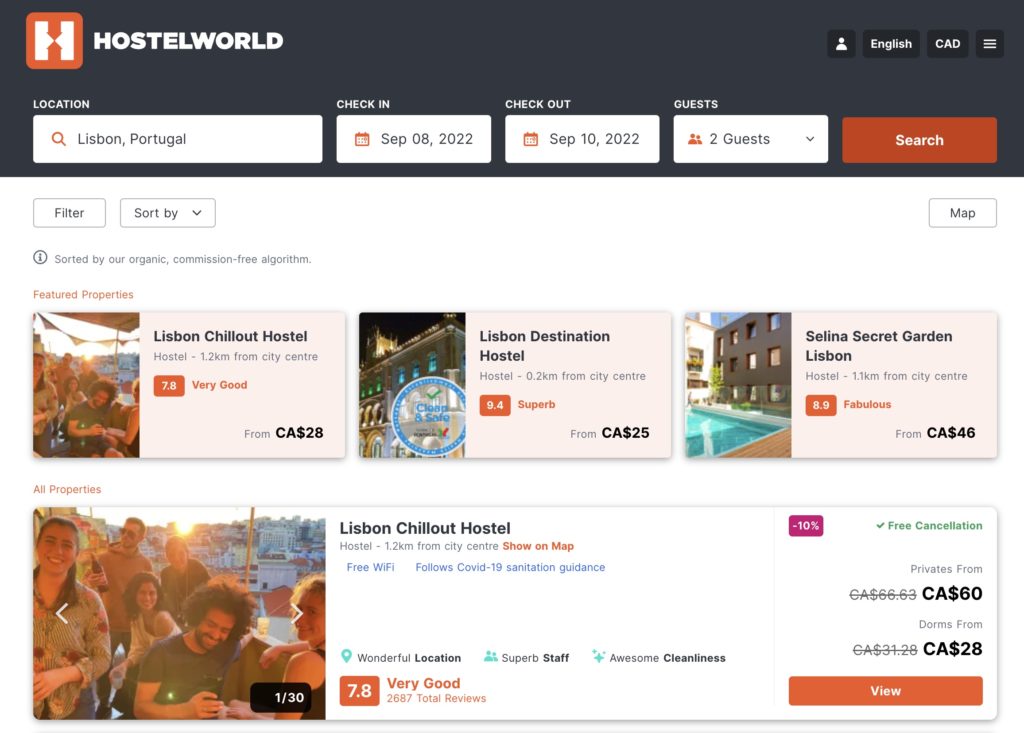Click the location pin icon next to Wonderful Location
The height and width of the screenshot is (733, 1024).
click(347, 657)
